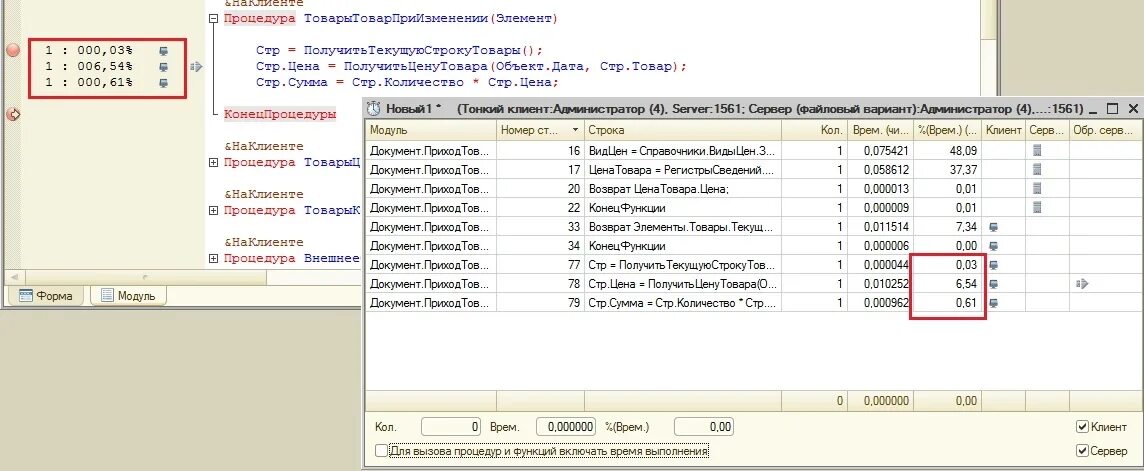Sort by Кол. column header
Viewport: 1144px width, 471px height.
pos(814,131)
